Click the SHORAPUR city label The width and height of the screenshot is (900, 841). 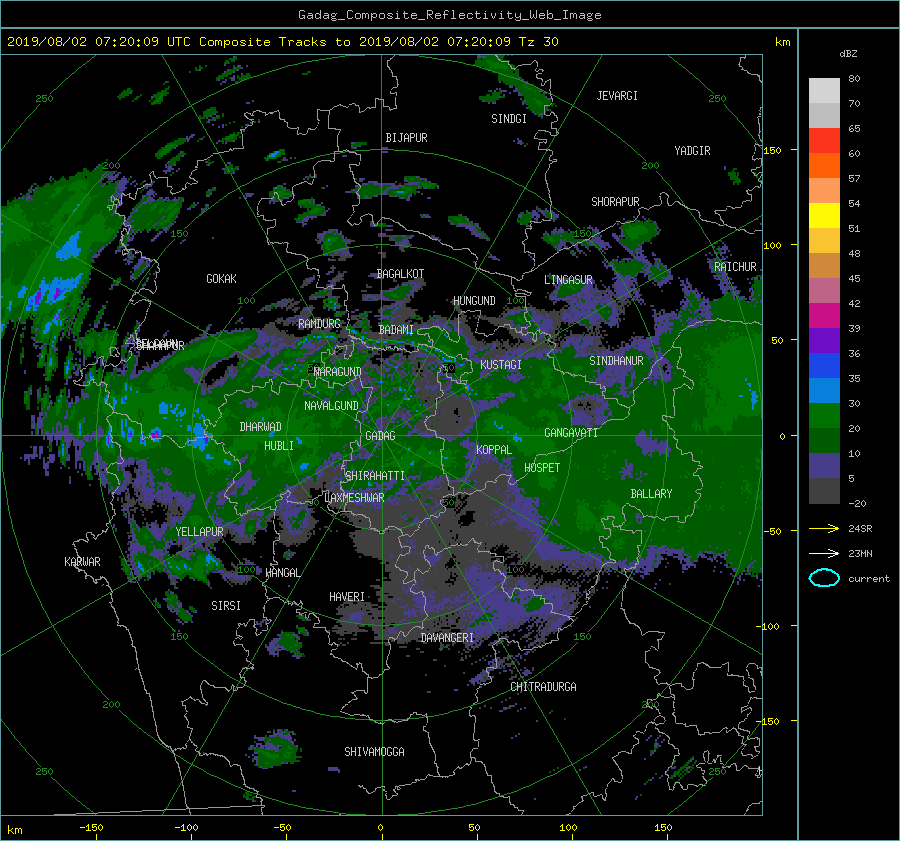click(615, 202)
